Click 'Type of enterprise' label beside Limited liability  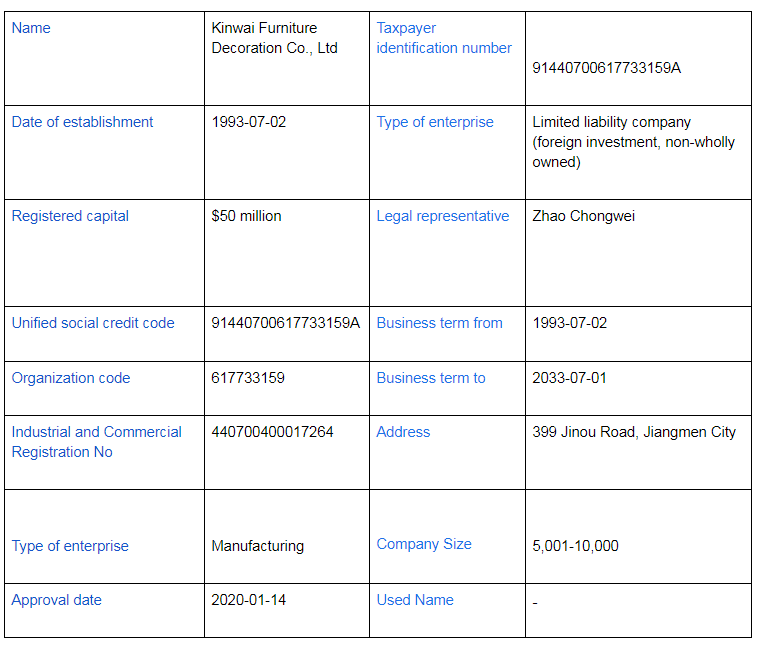click(x=435, y=122)
